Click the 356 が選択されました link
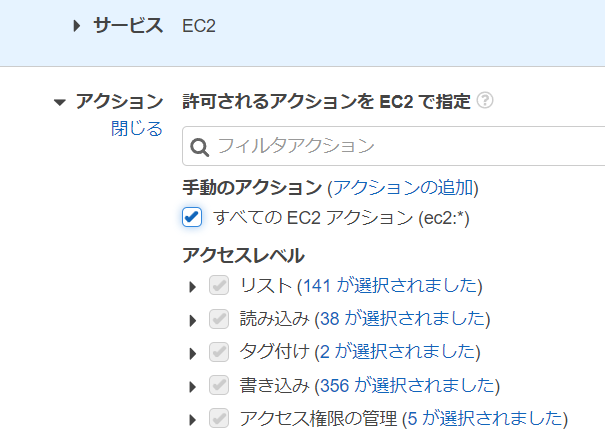605x441 pixels. (x=407, y=386)
